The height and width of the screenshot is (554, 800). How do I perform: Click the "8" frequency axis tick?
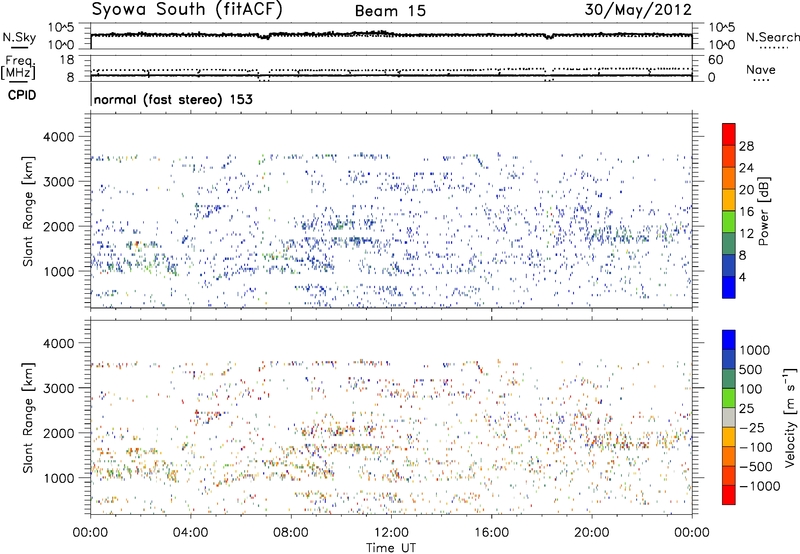point(70,77)
